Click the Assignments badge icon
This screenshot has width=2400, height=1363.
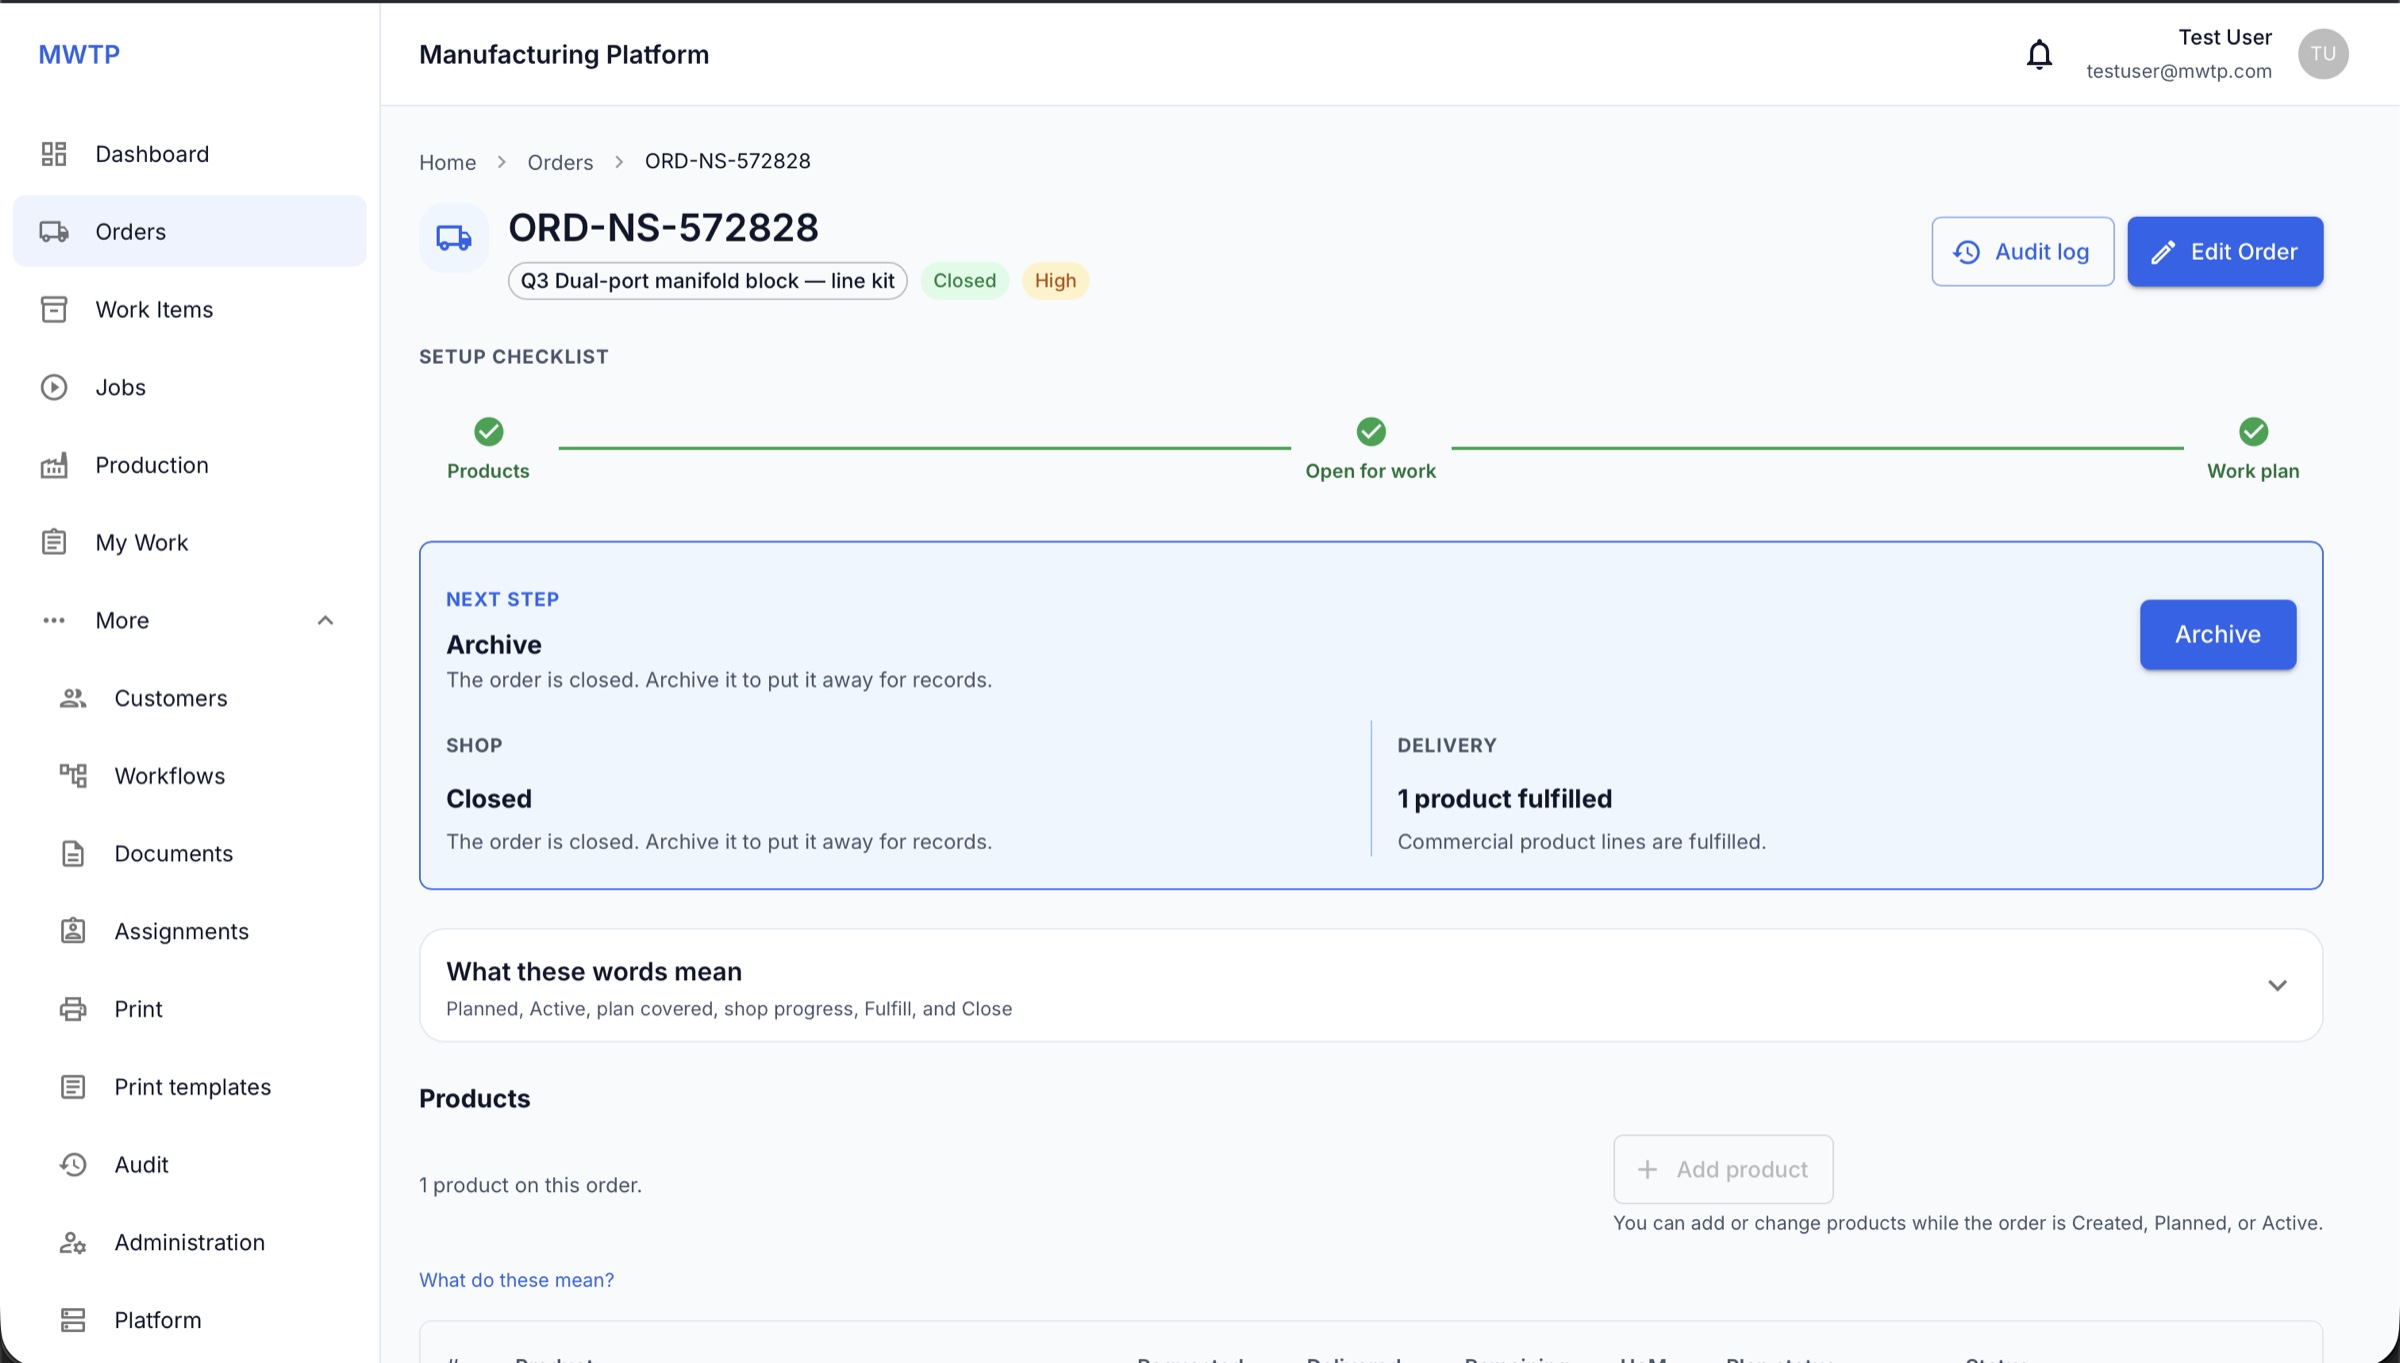click(x=73, y=931)
